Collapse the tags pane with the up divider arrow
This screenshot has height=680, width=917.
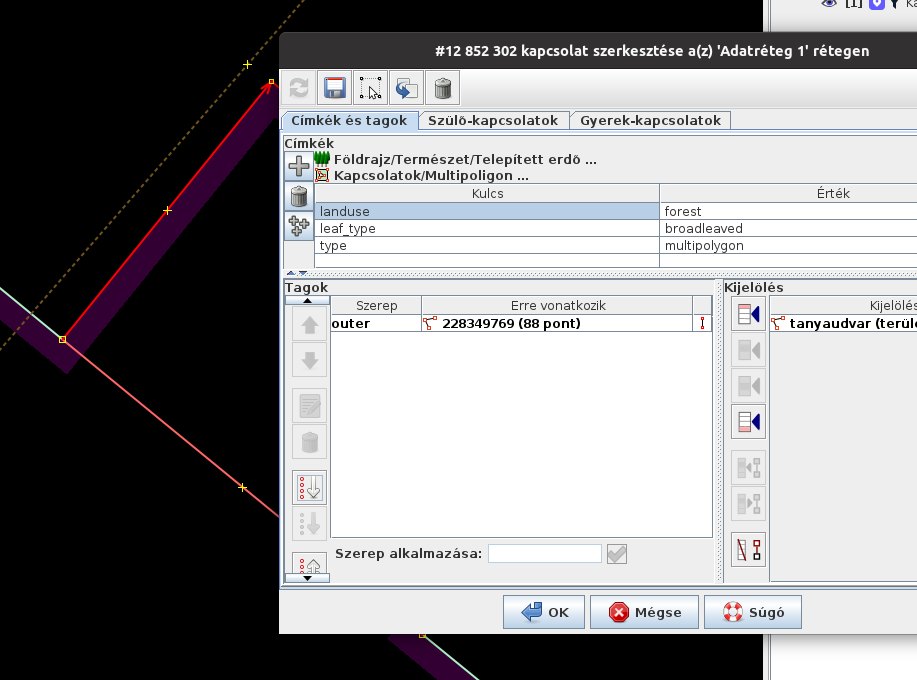coord(291,273)
